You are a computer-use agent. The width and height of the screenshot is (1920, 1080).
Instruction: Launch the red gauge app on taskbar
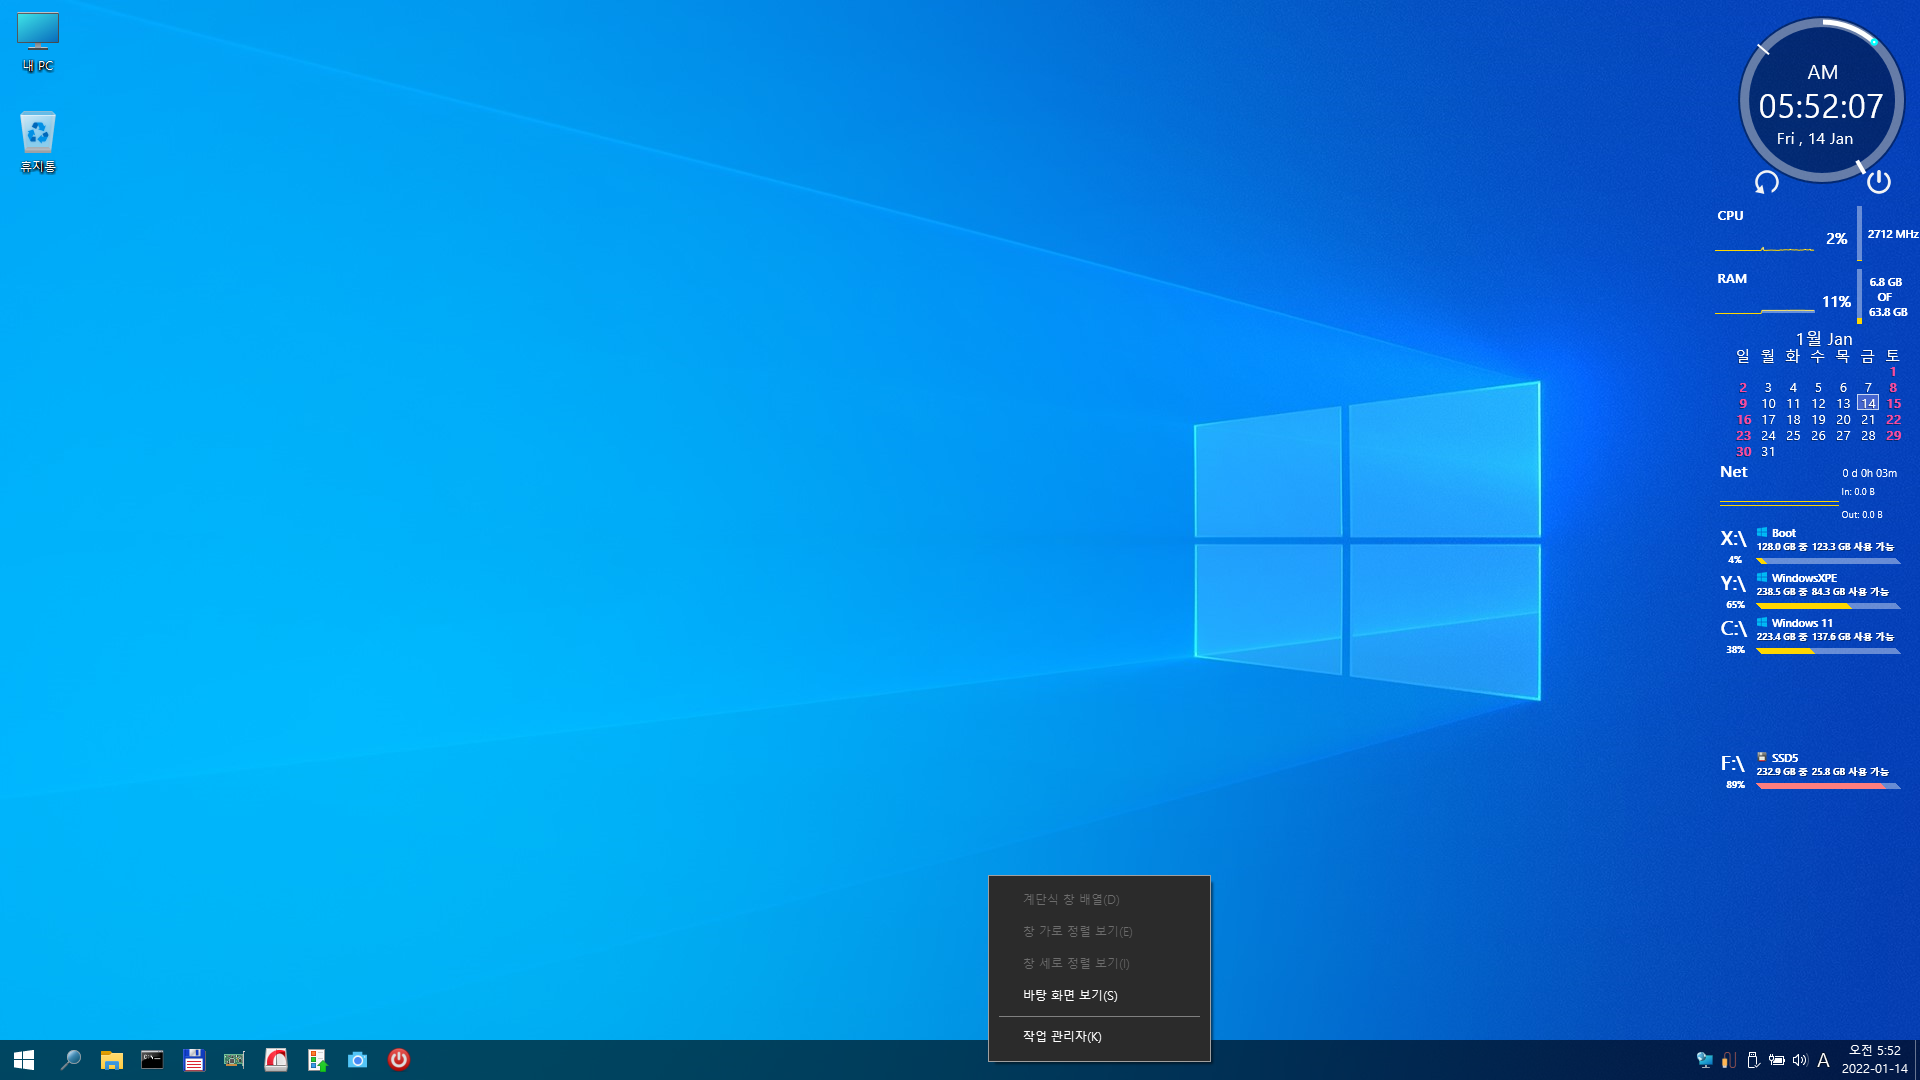tap(276, 1060)
